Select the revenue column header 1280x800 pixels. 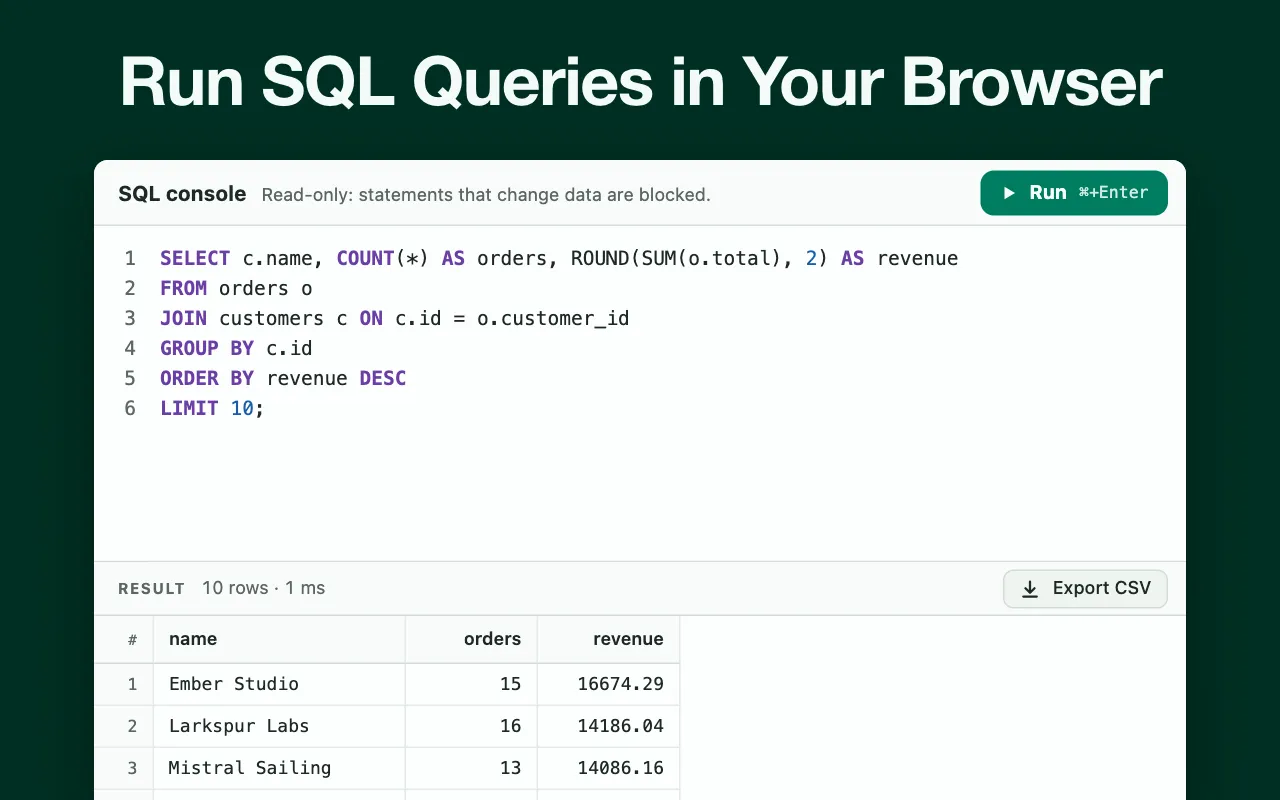[608, 639]
